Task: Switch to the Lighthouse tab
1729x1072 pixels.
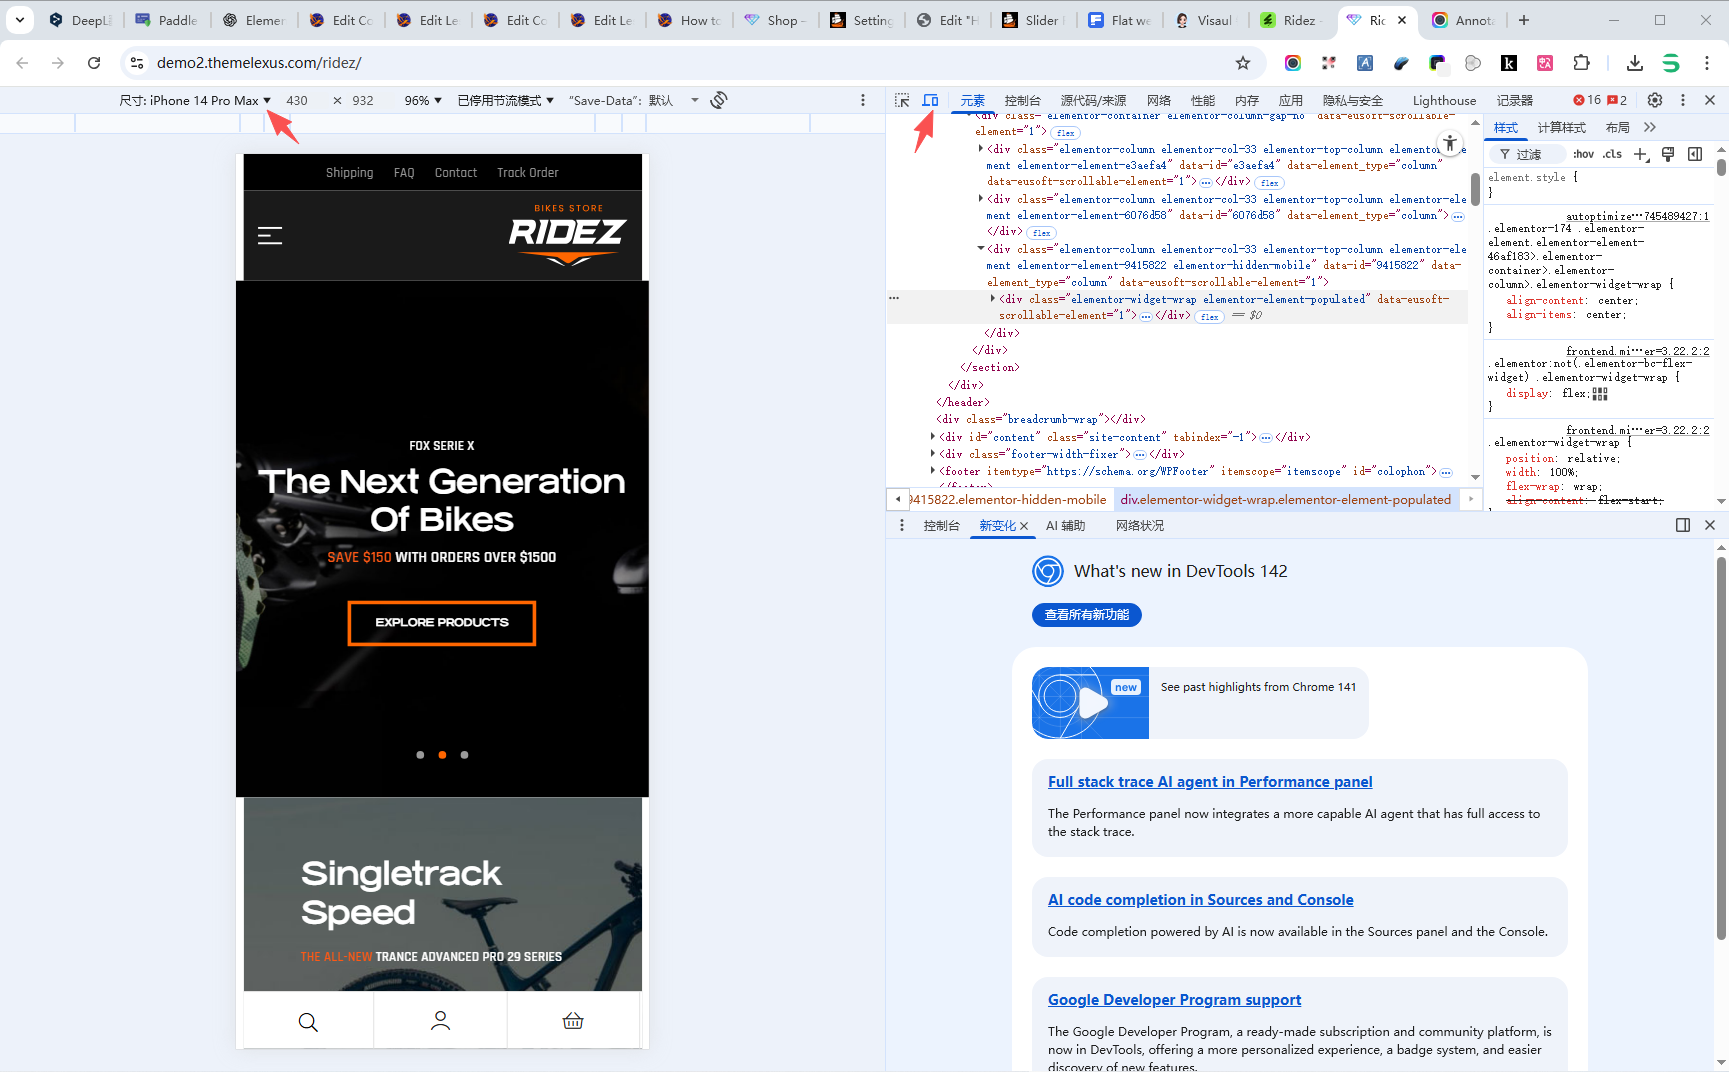Action: tap(1443, 100)
